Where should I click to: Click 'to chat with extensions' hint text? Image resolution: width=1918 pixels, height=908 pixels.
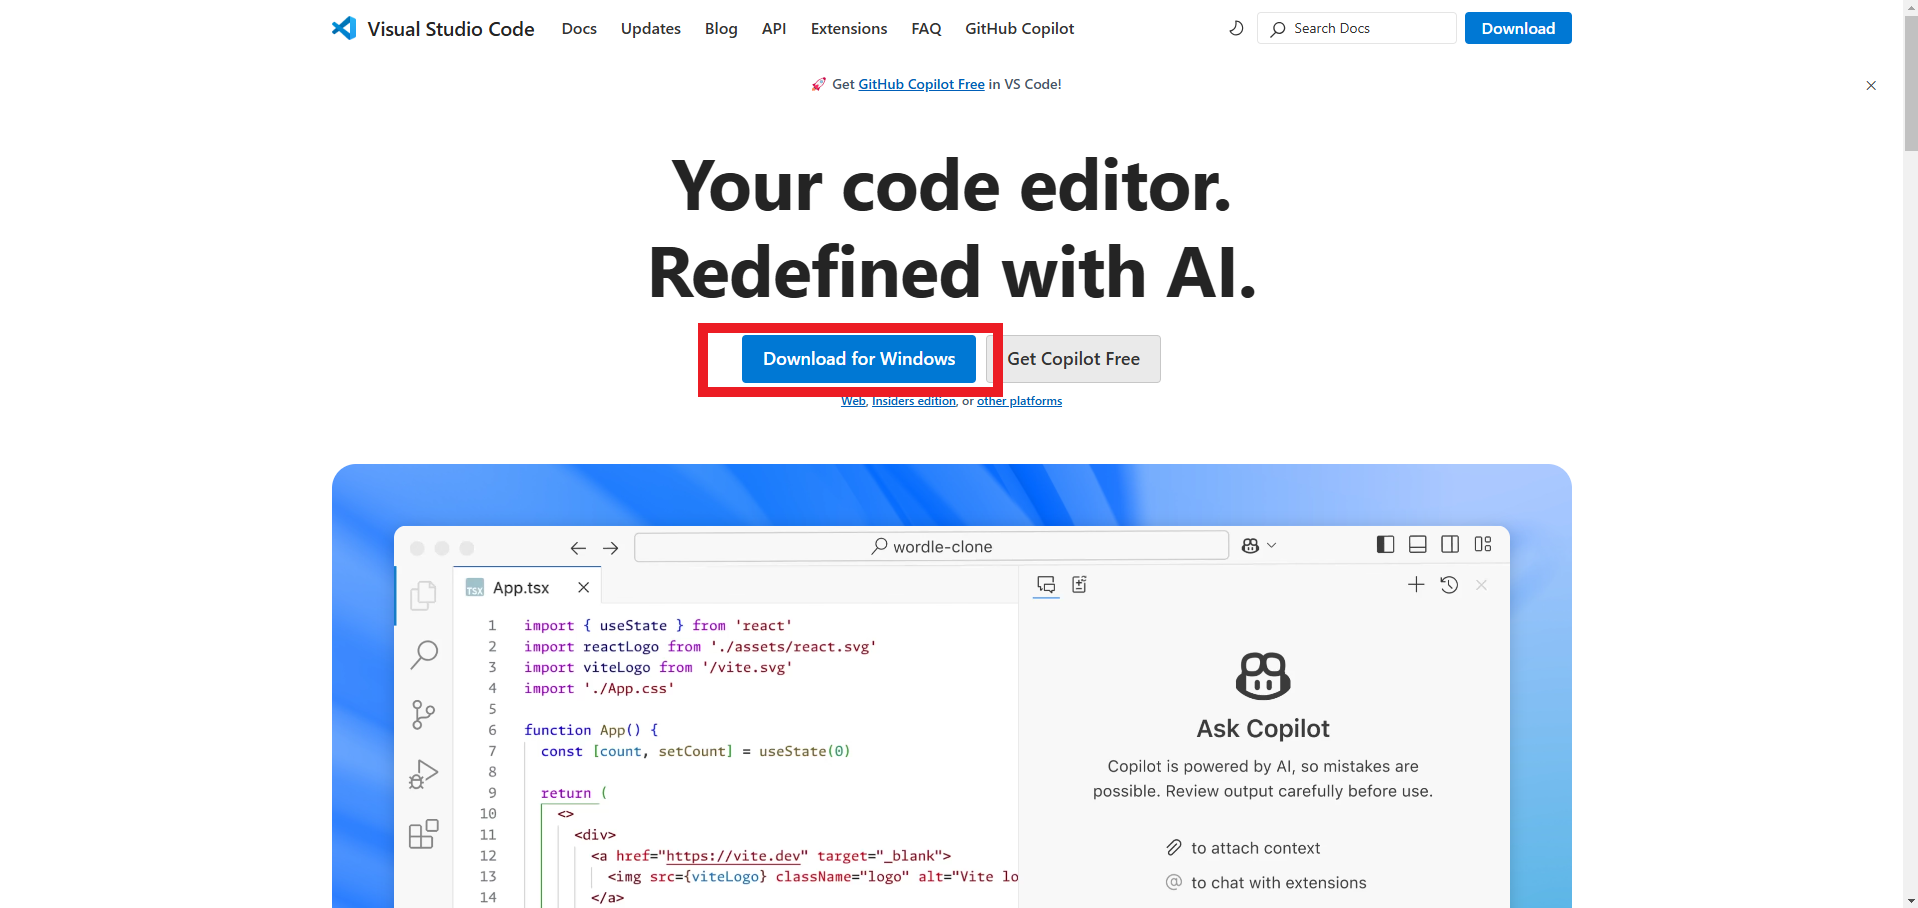[x=1278, y=883]
